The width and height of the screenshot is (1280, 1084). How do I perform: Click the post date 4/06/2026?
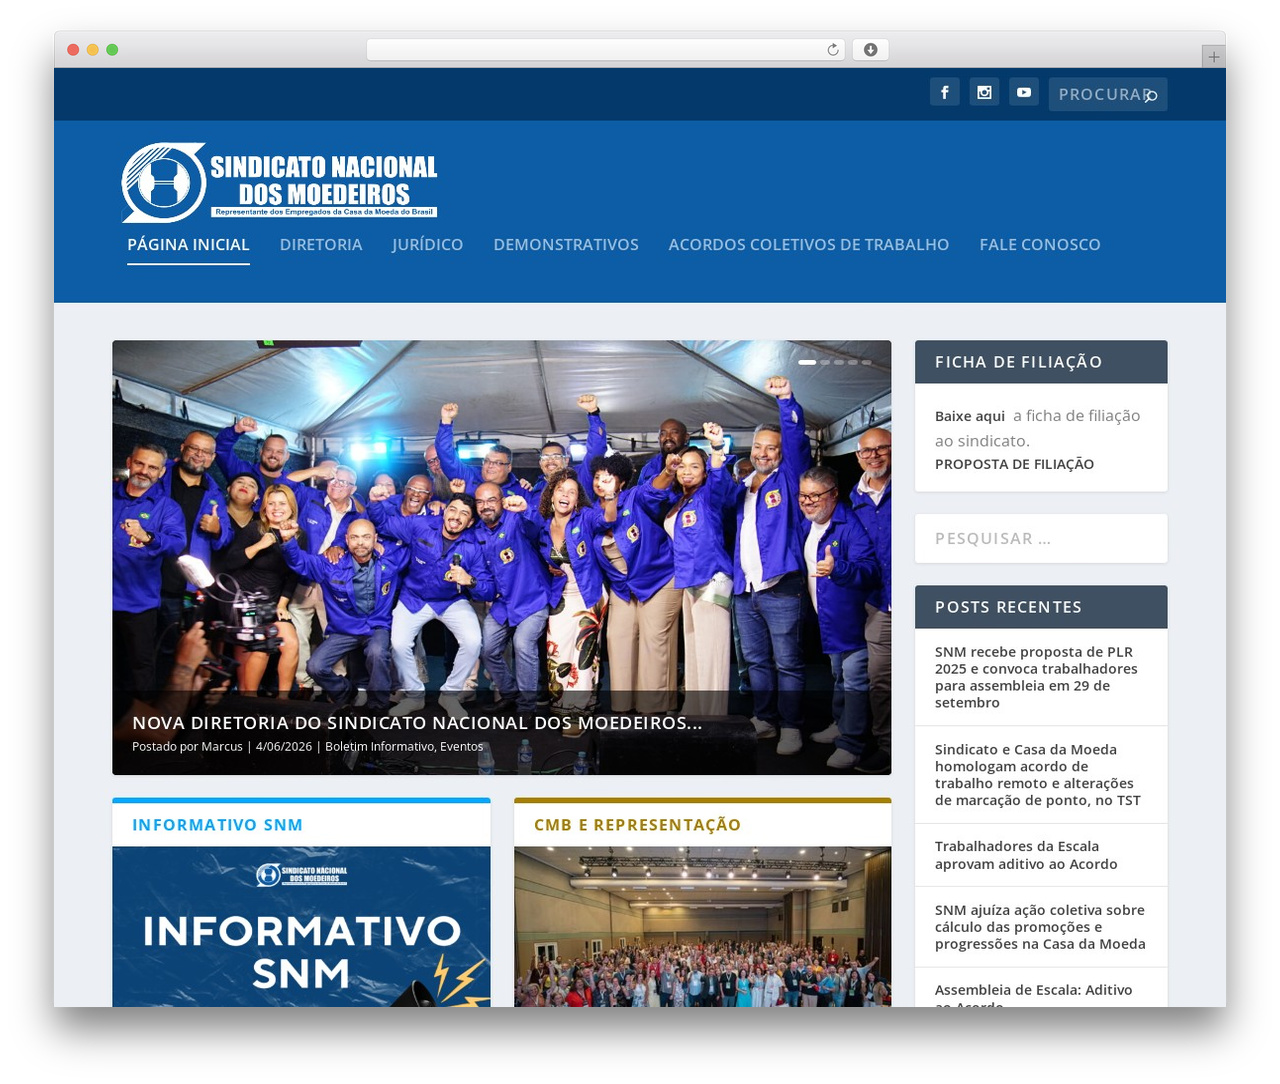pos(284,746)
